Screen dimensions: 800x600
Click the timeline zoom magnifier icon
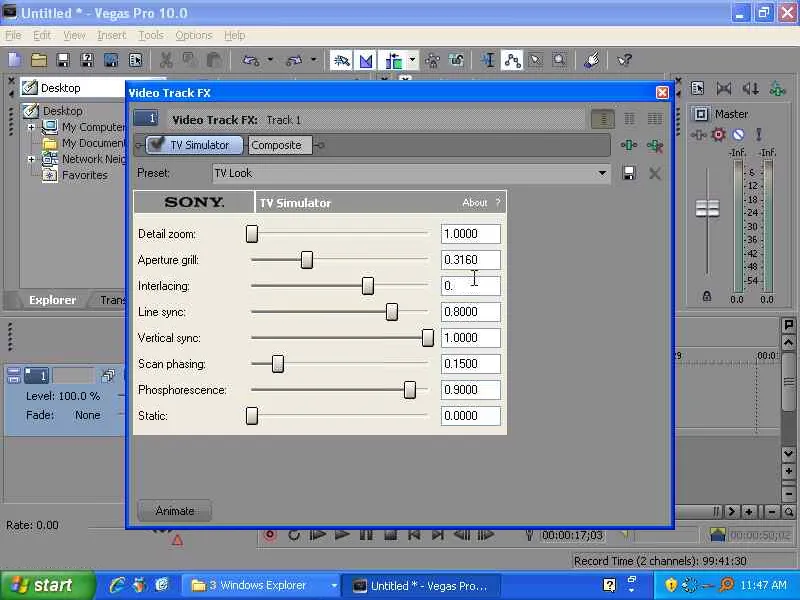point(788,511)
